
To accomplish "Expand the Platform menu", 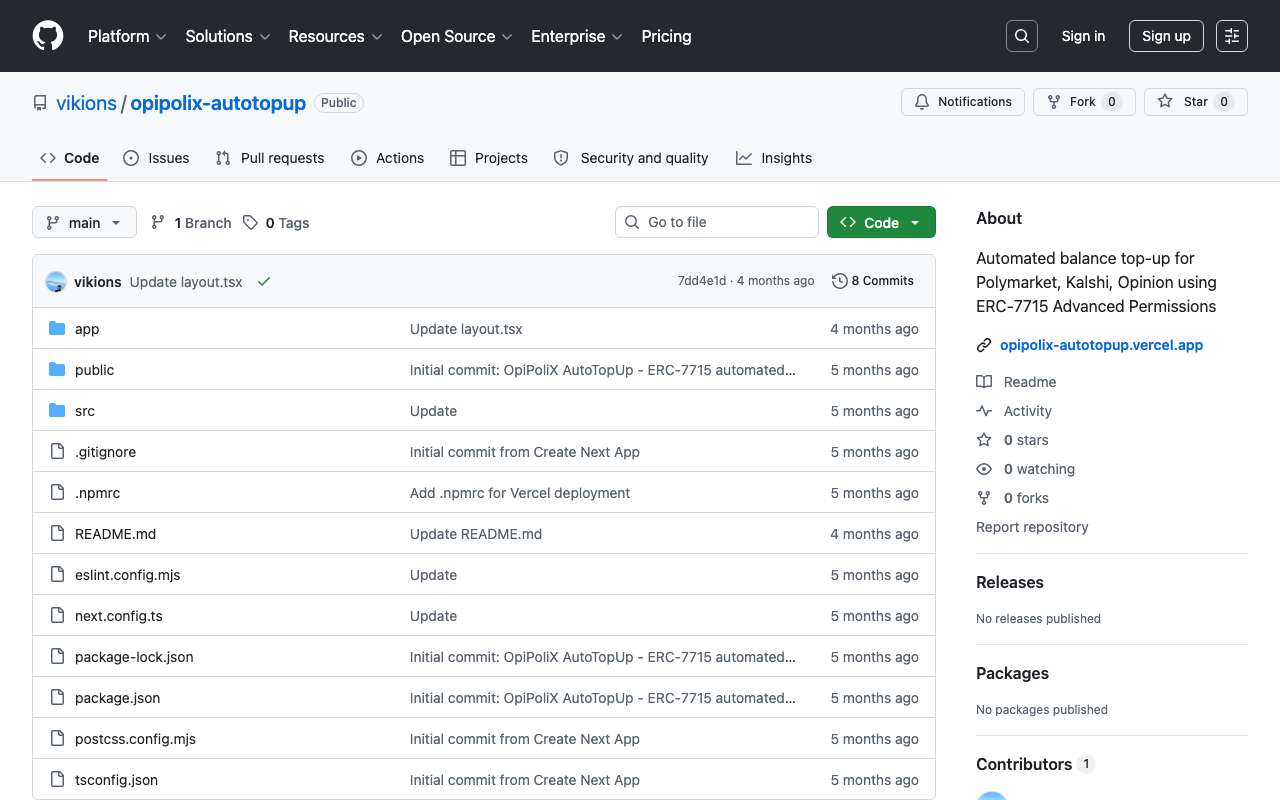I will click(x=126, y=36).
